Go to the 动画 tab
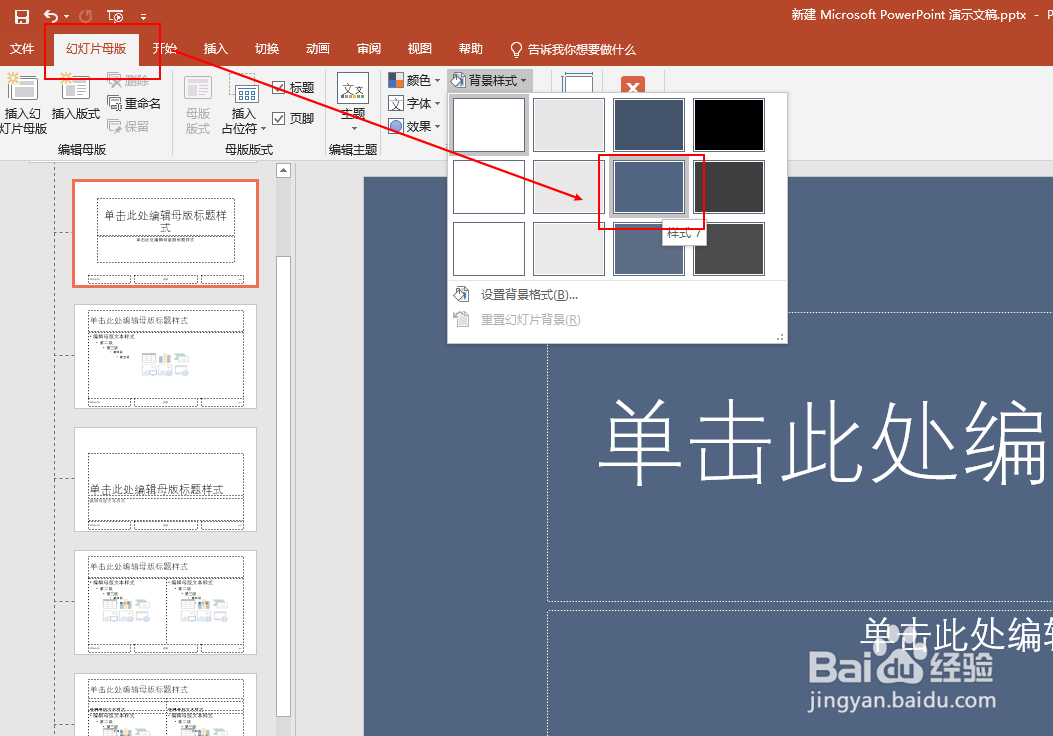The image size is (1053, 736). click(x=318, y=48)
